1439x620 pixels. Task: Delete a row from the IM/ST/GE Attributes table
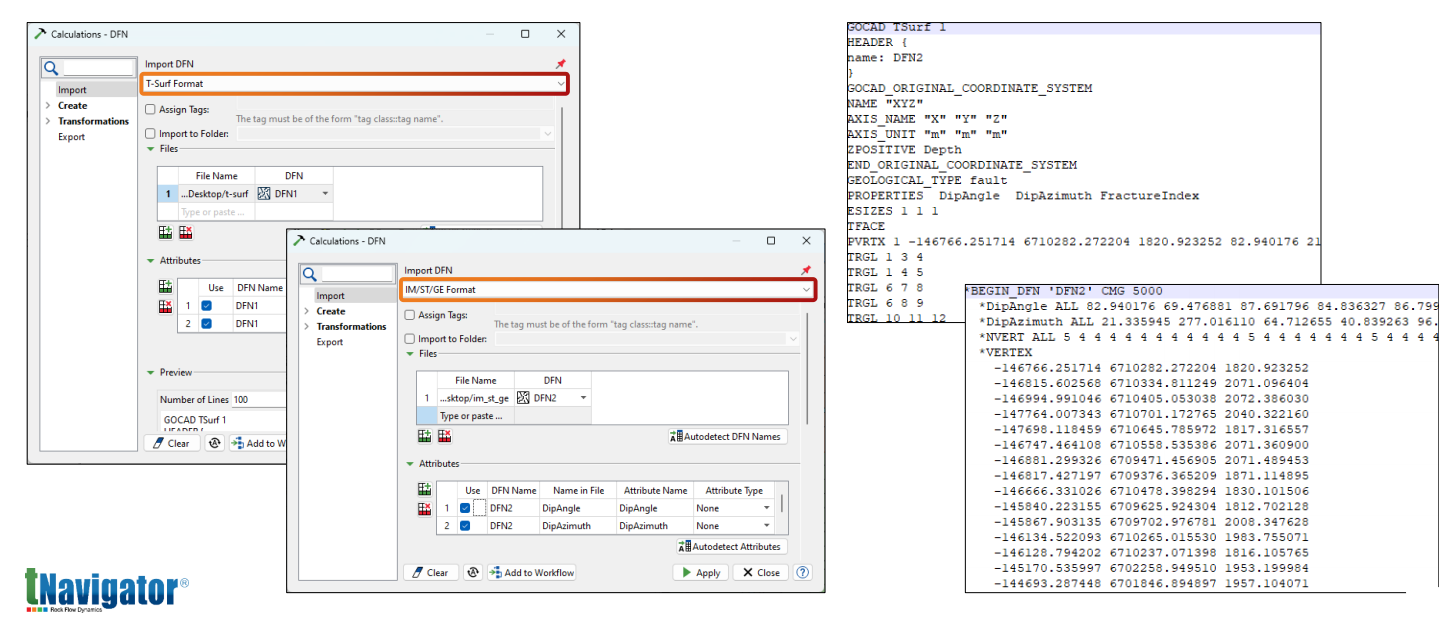[424, 509]
